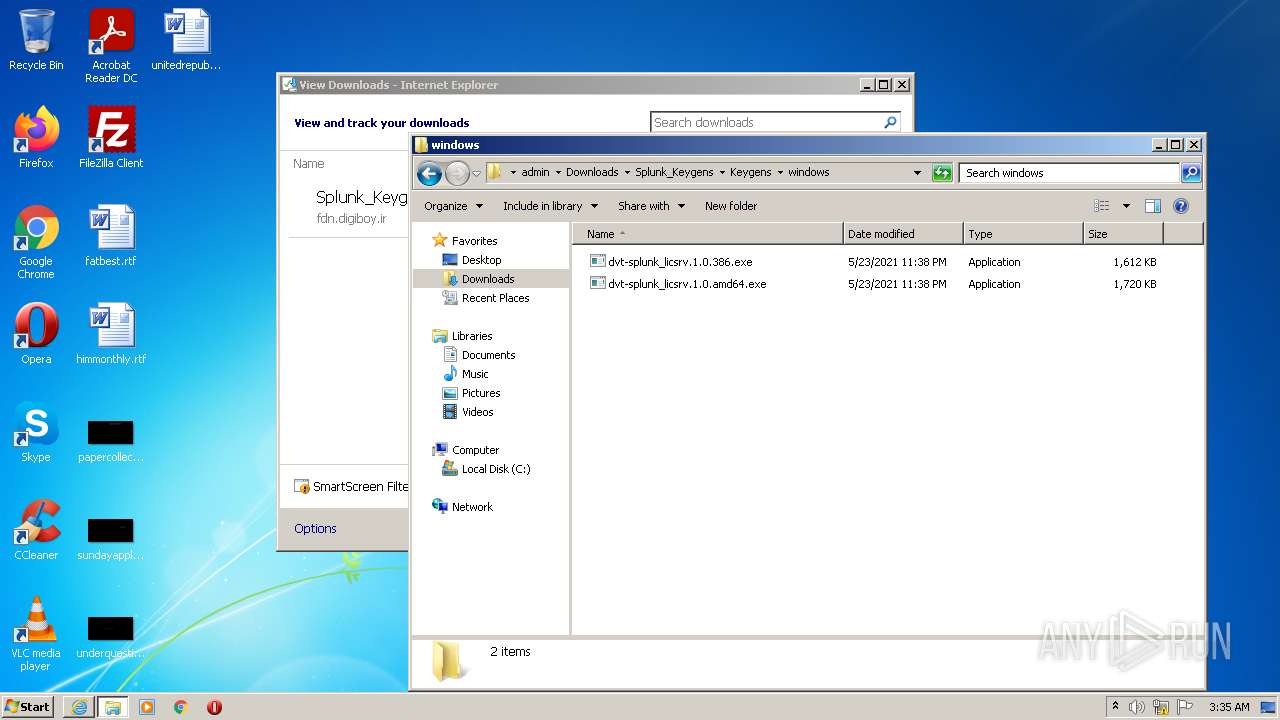Click the Explorer forward arrow button
The width and height of the screenshot is (1280, 720).
(x=457, y=173)
